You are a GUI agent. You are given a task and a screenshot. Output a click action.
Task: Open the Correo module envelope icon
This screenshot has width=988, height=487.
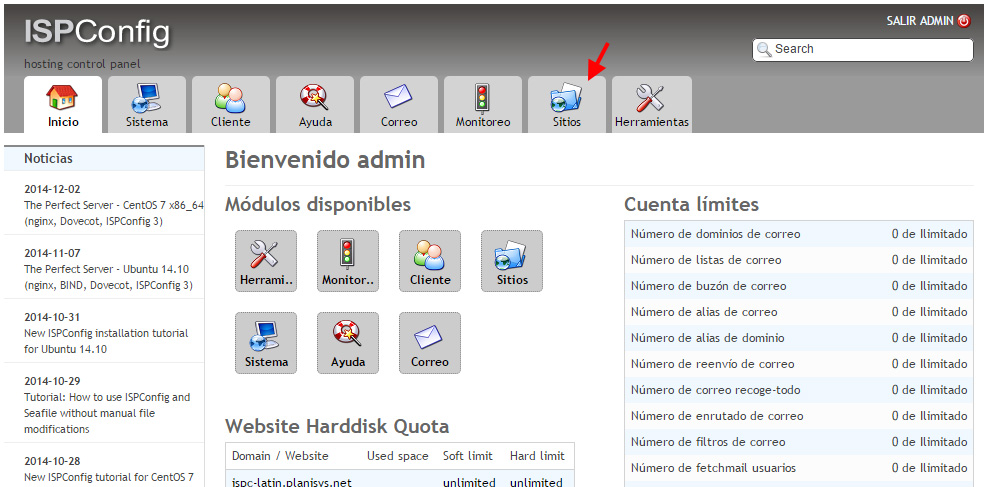(x=430, y=343)
